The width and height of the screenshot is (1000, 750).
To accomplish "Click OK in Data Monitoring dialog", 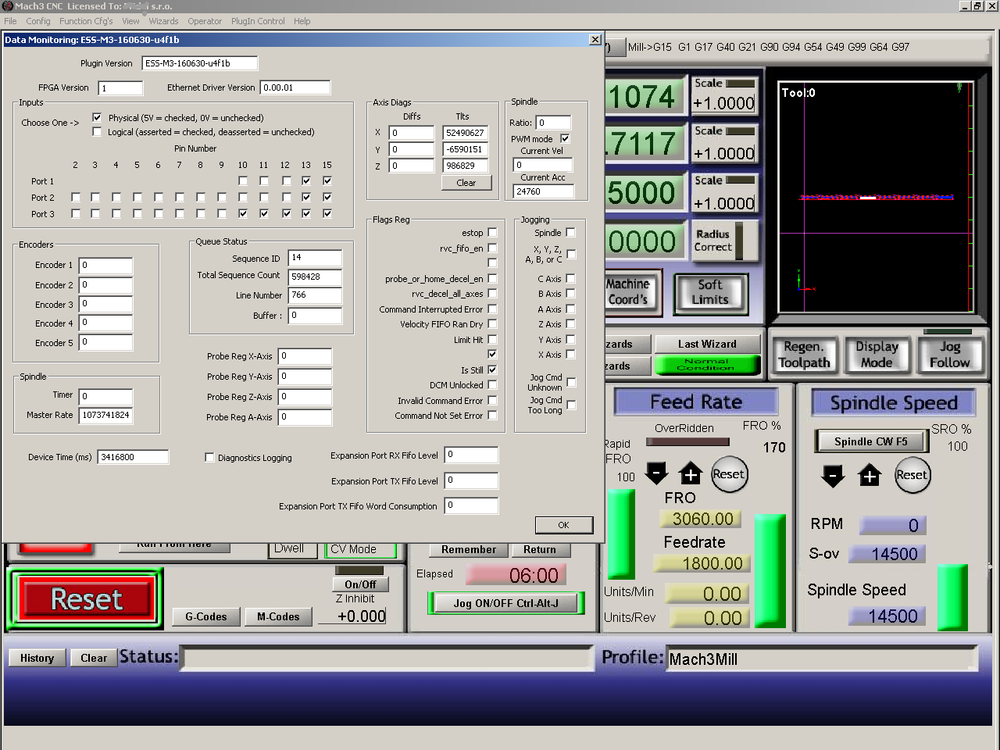I will click(x=563, y=525).
